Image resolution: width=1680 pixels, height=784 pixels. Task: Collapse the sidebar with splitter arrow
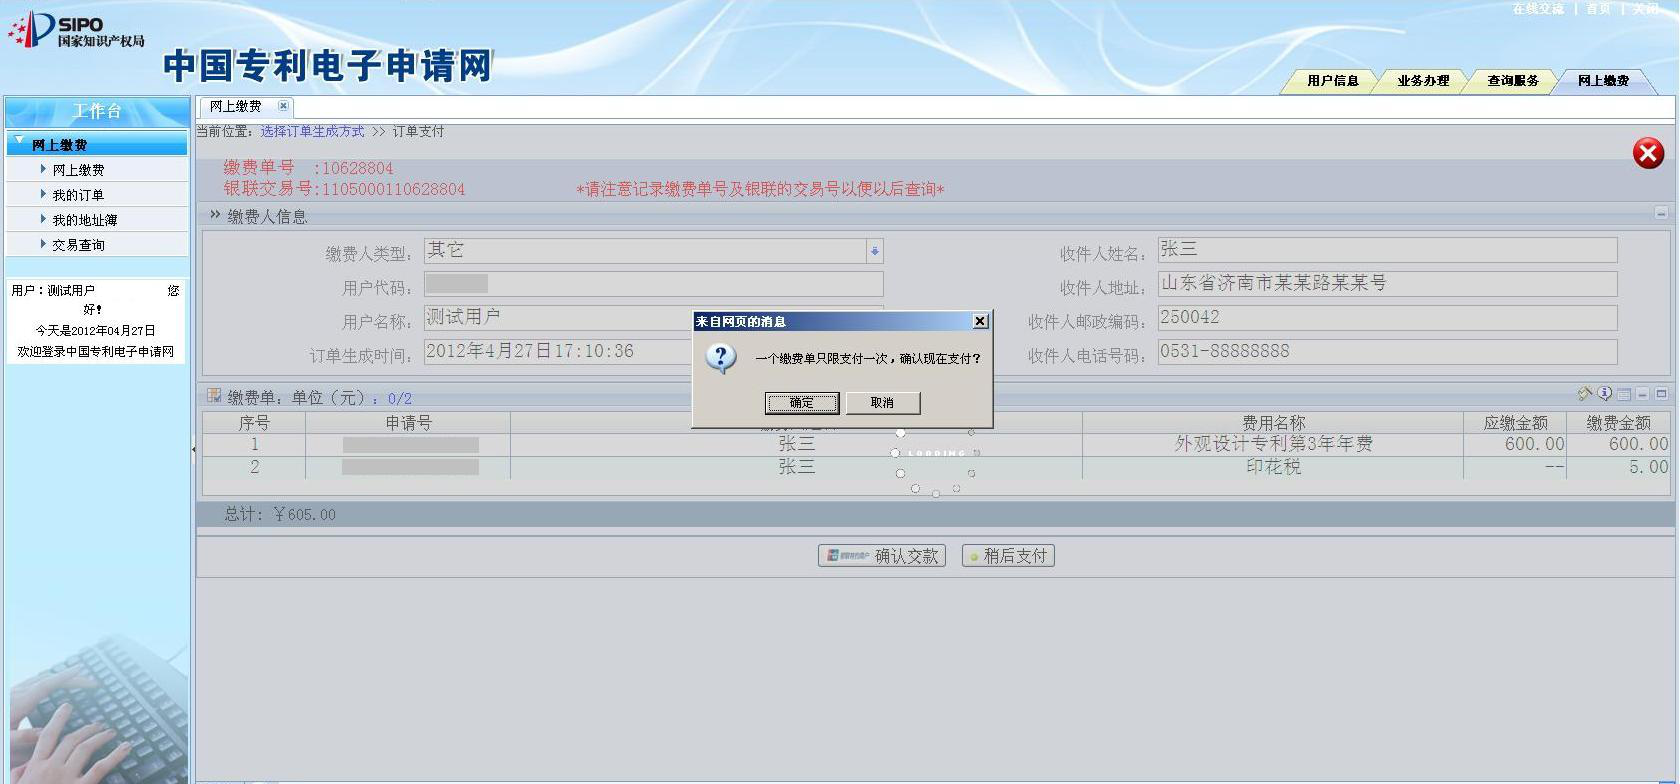pyautogui.click(x=193, y=450)
